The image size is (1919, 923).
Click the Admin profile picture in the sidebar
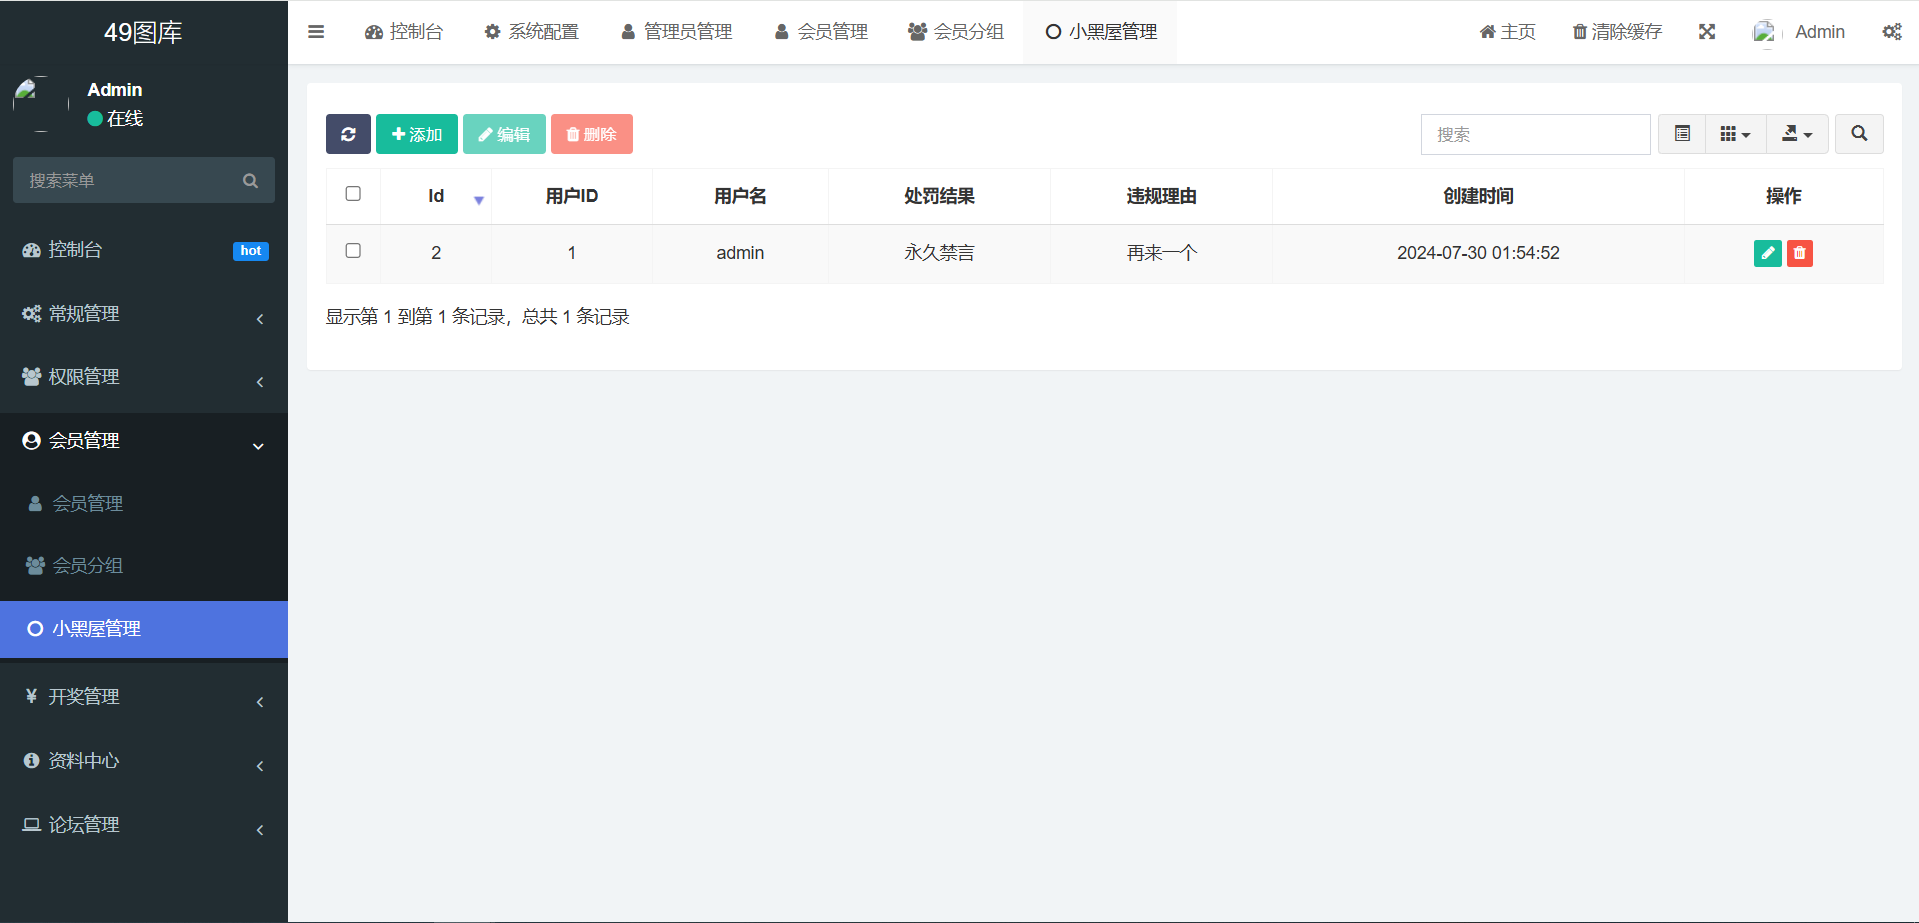pyautogui.click(x=40, y=104)
